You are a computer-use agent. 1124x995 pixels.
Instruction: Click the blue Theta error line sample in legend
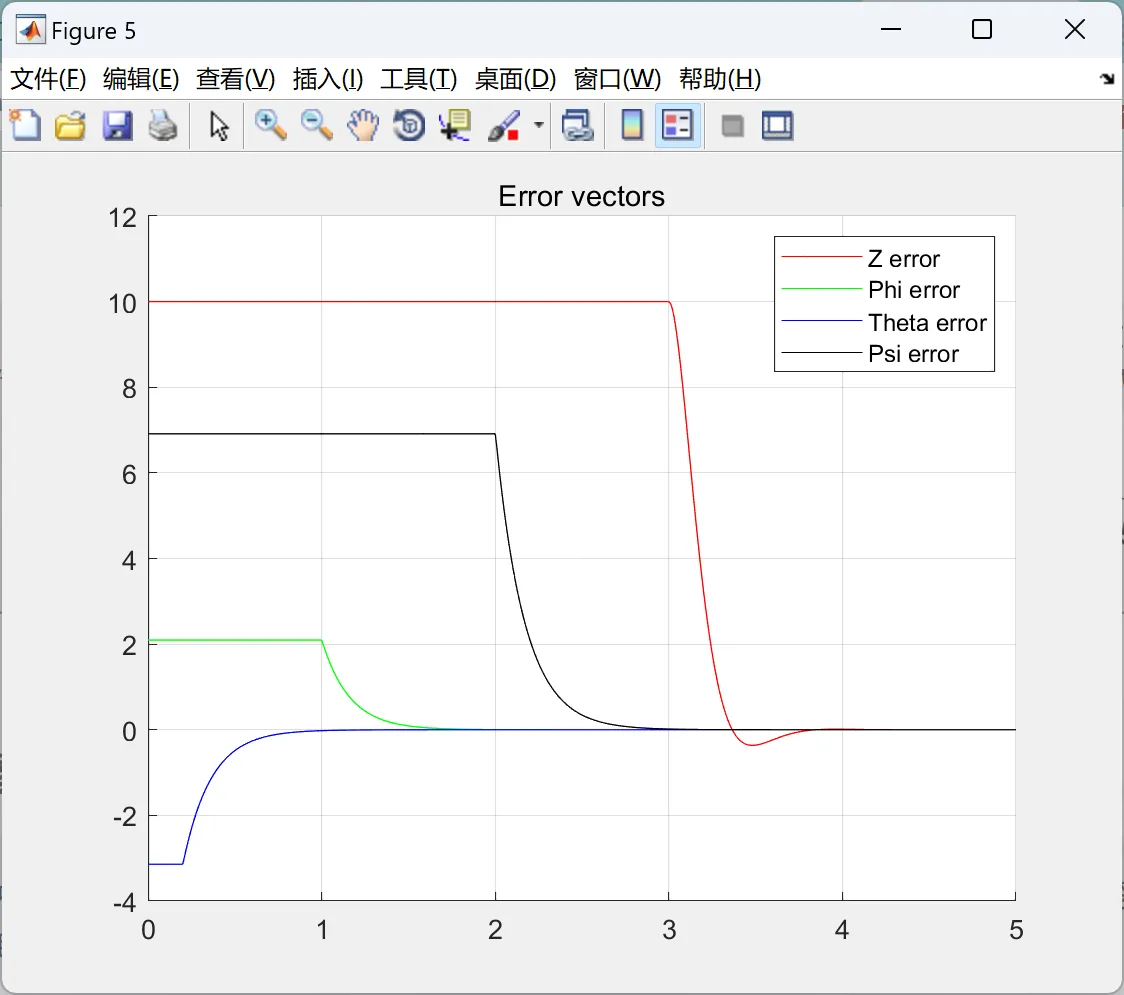pos(821,320)
